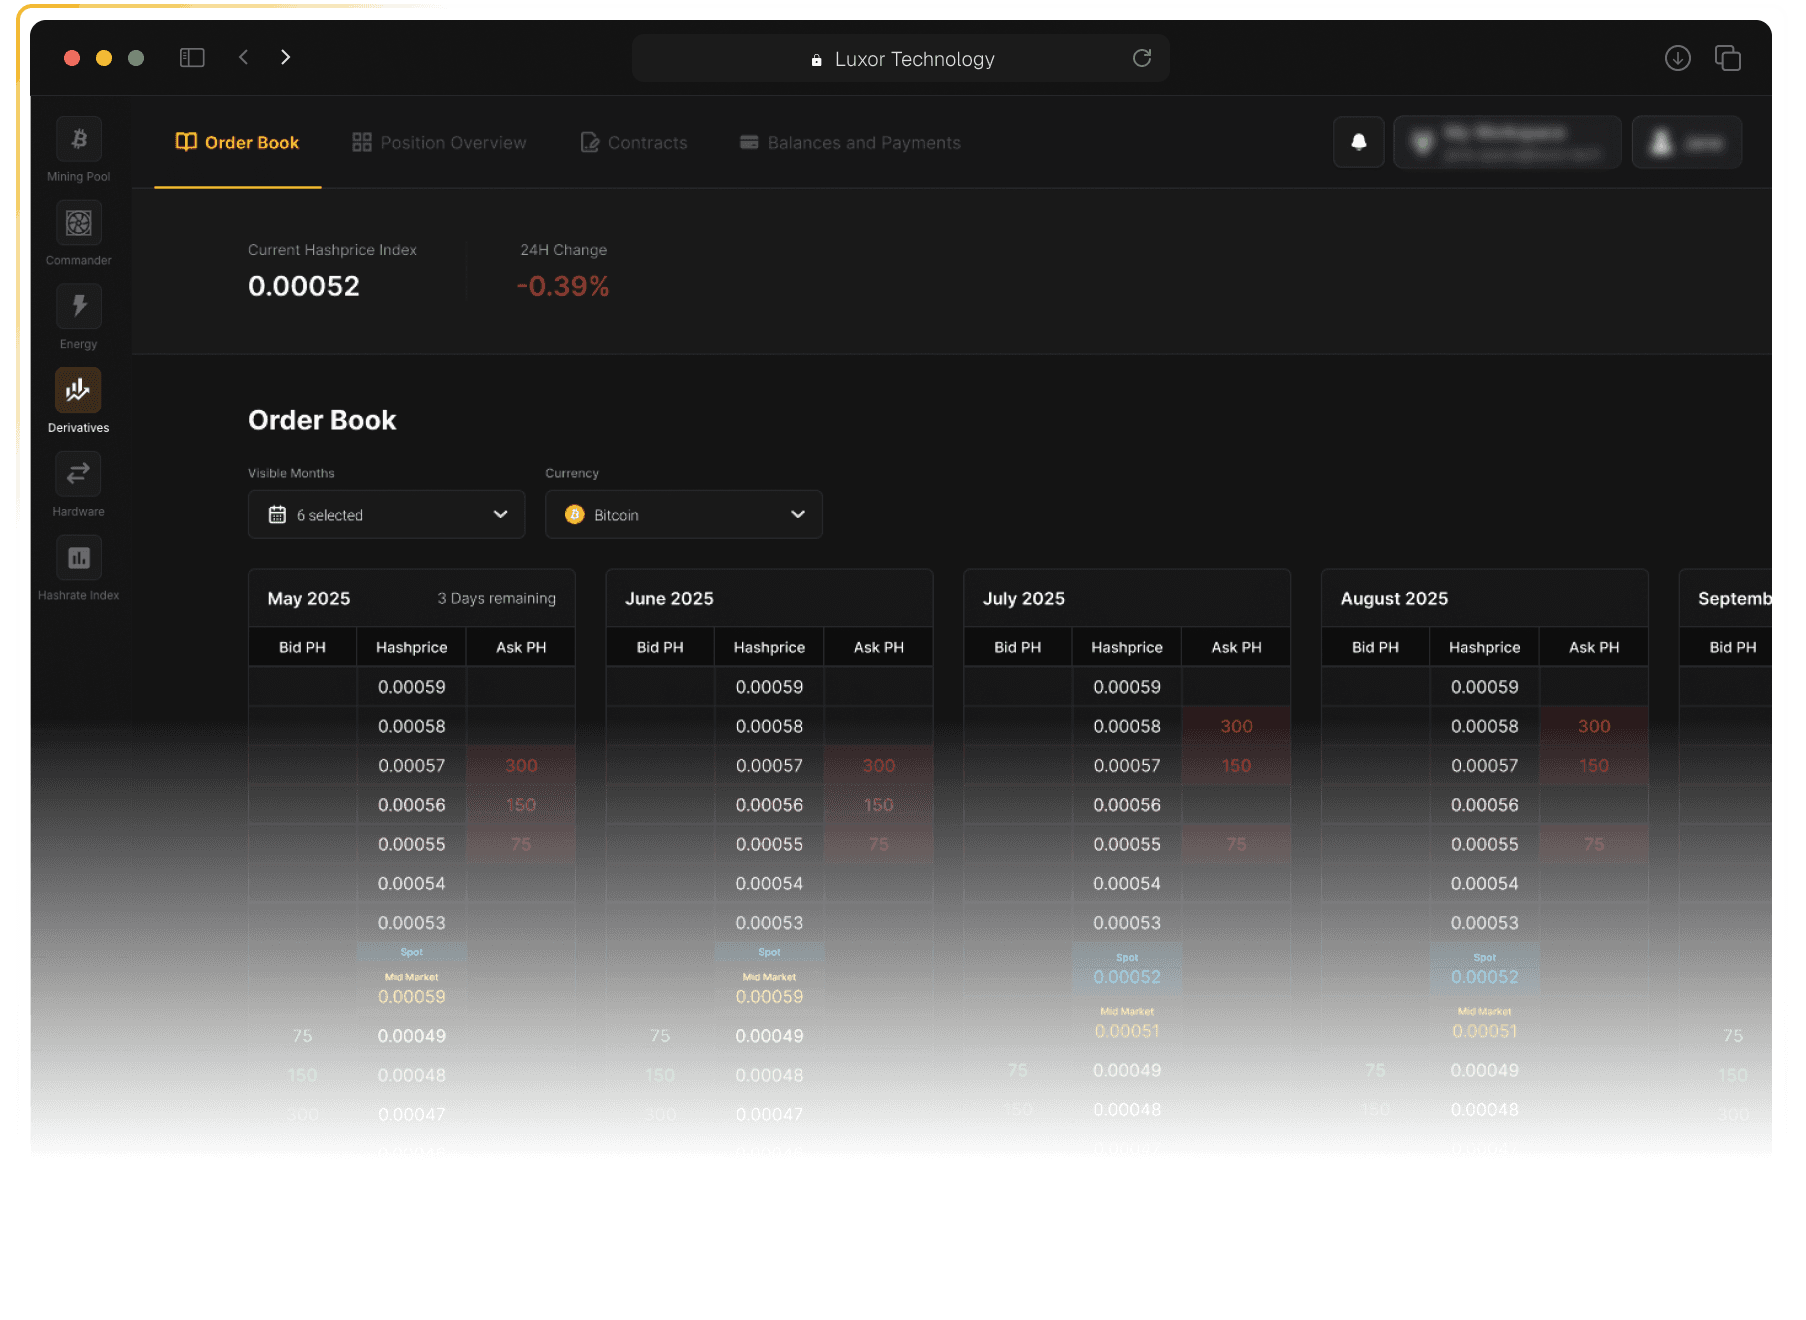Click the user account icon
The image size is (1806, 1320).
click(1660, 142)
